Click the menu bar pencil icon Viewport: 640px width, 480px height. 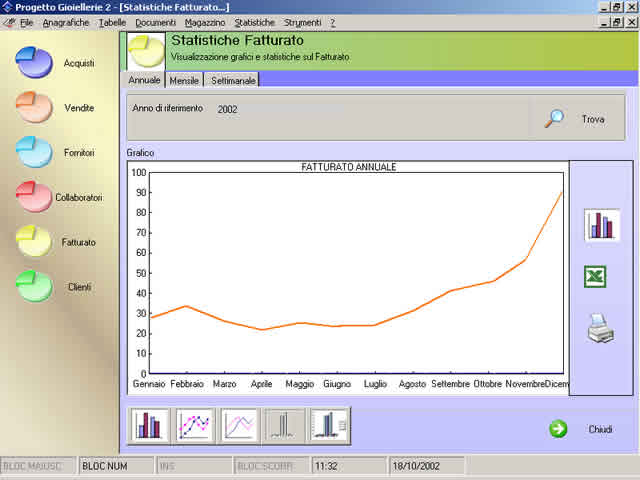tap(9, 22)
